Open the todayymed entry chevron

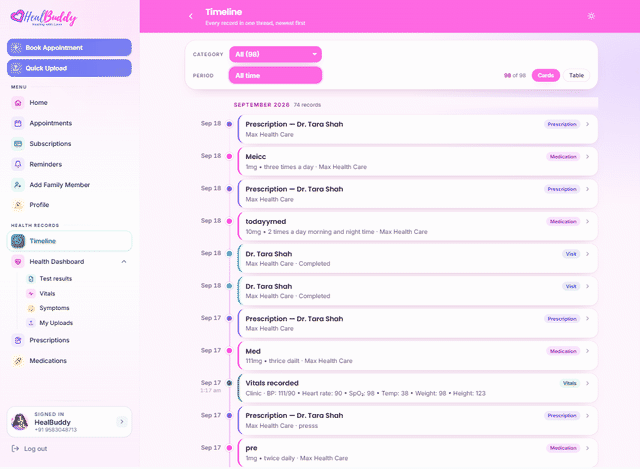[587, 222]
